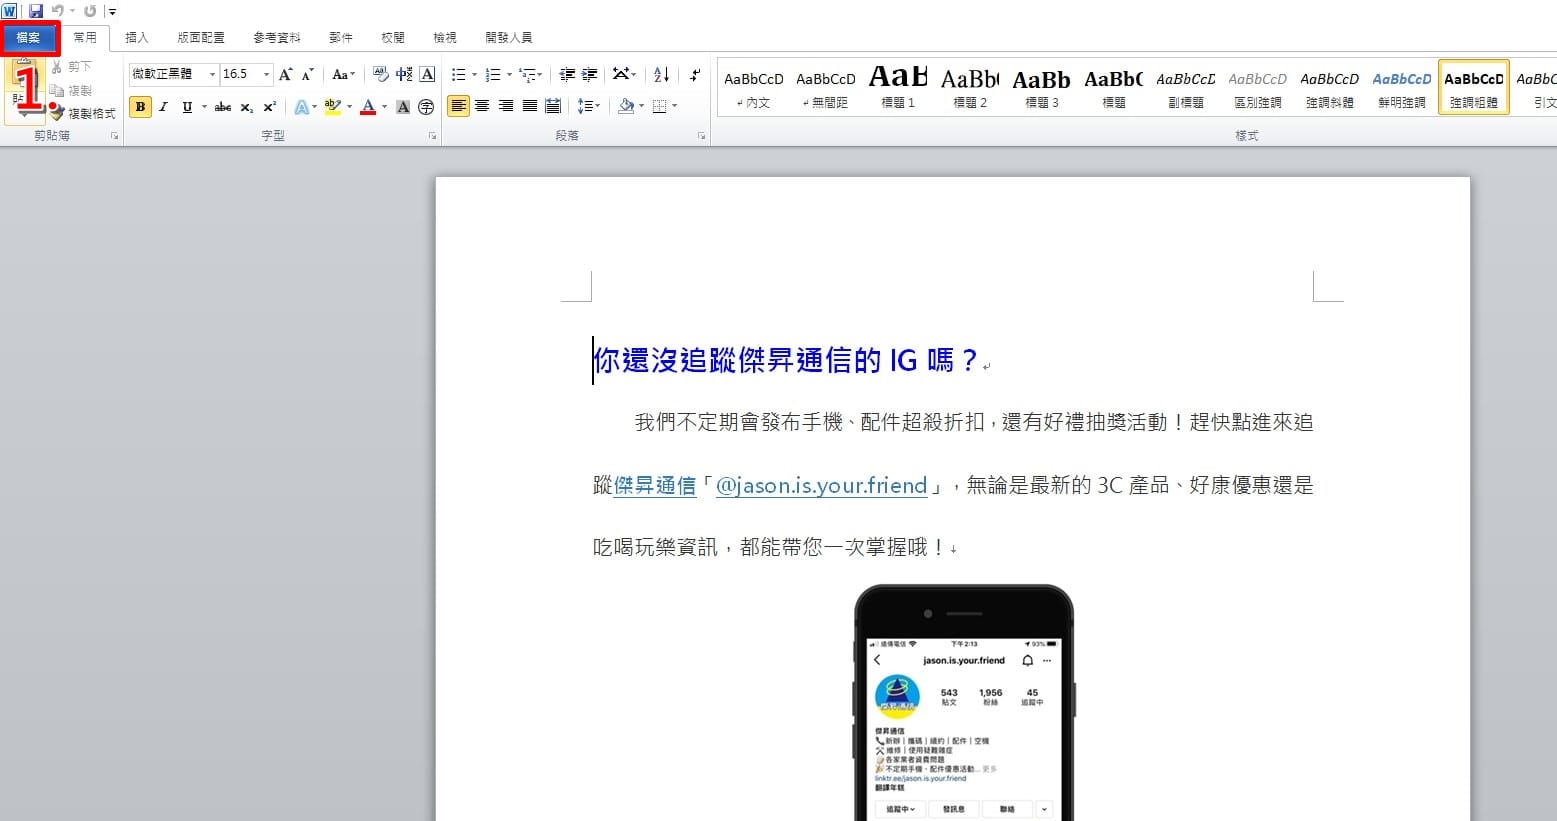This screenshot has height=821, width=1557.
Task: Toggle Show/Hide paragraph marks
Action: 695,74
